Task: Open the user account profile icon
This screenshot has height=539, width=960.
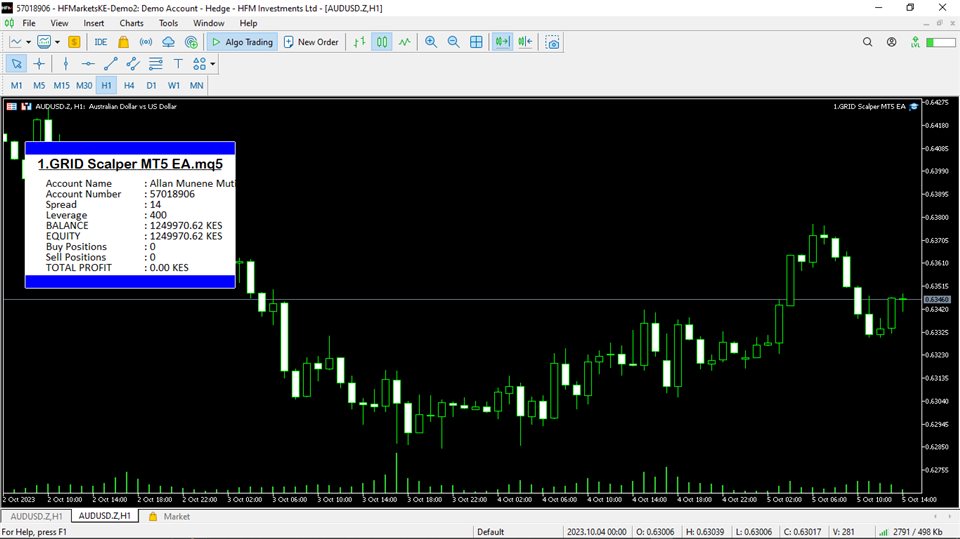Action: click(891, 42)
